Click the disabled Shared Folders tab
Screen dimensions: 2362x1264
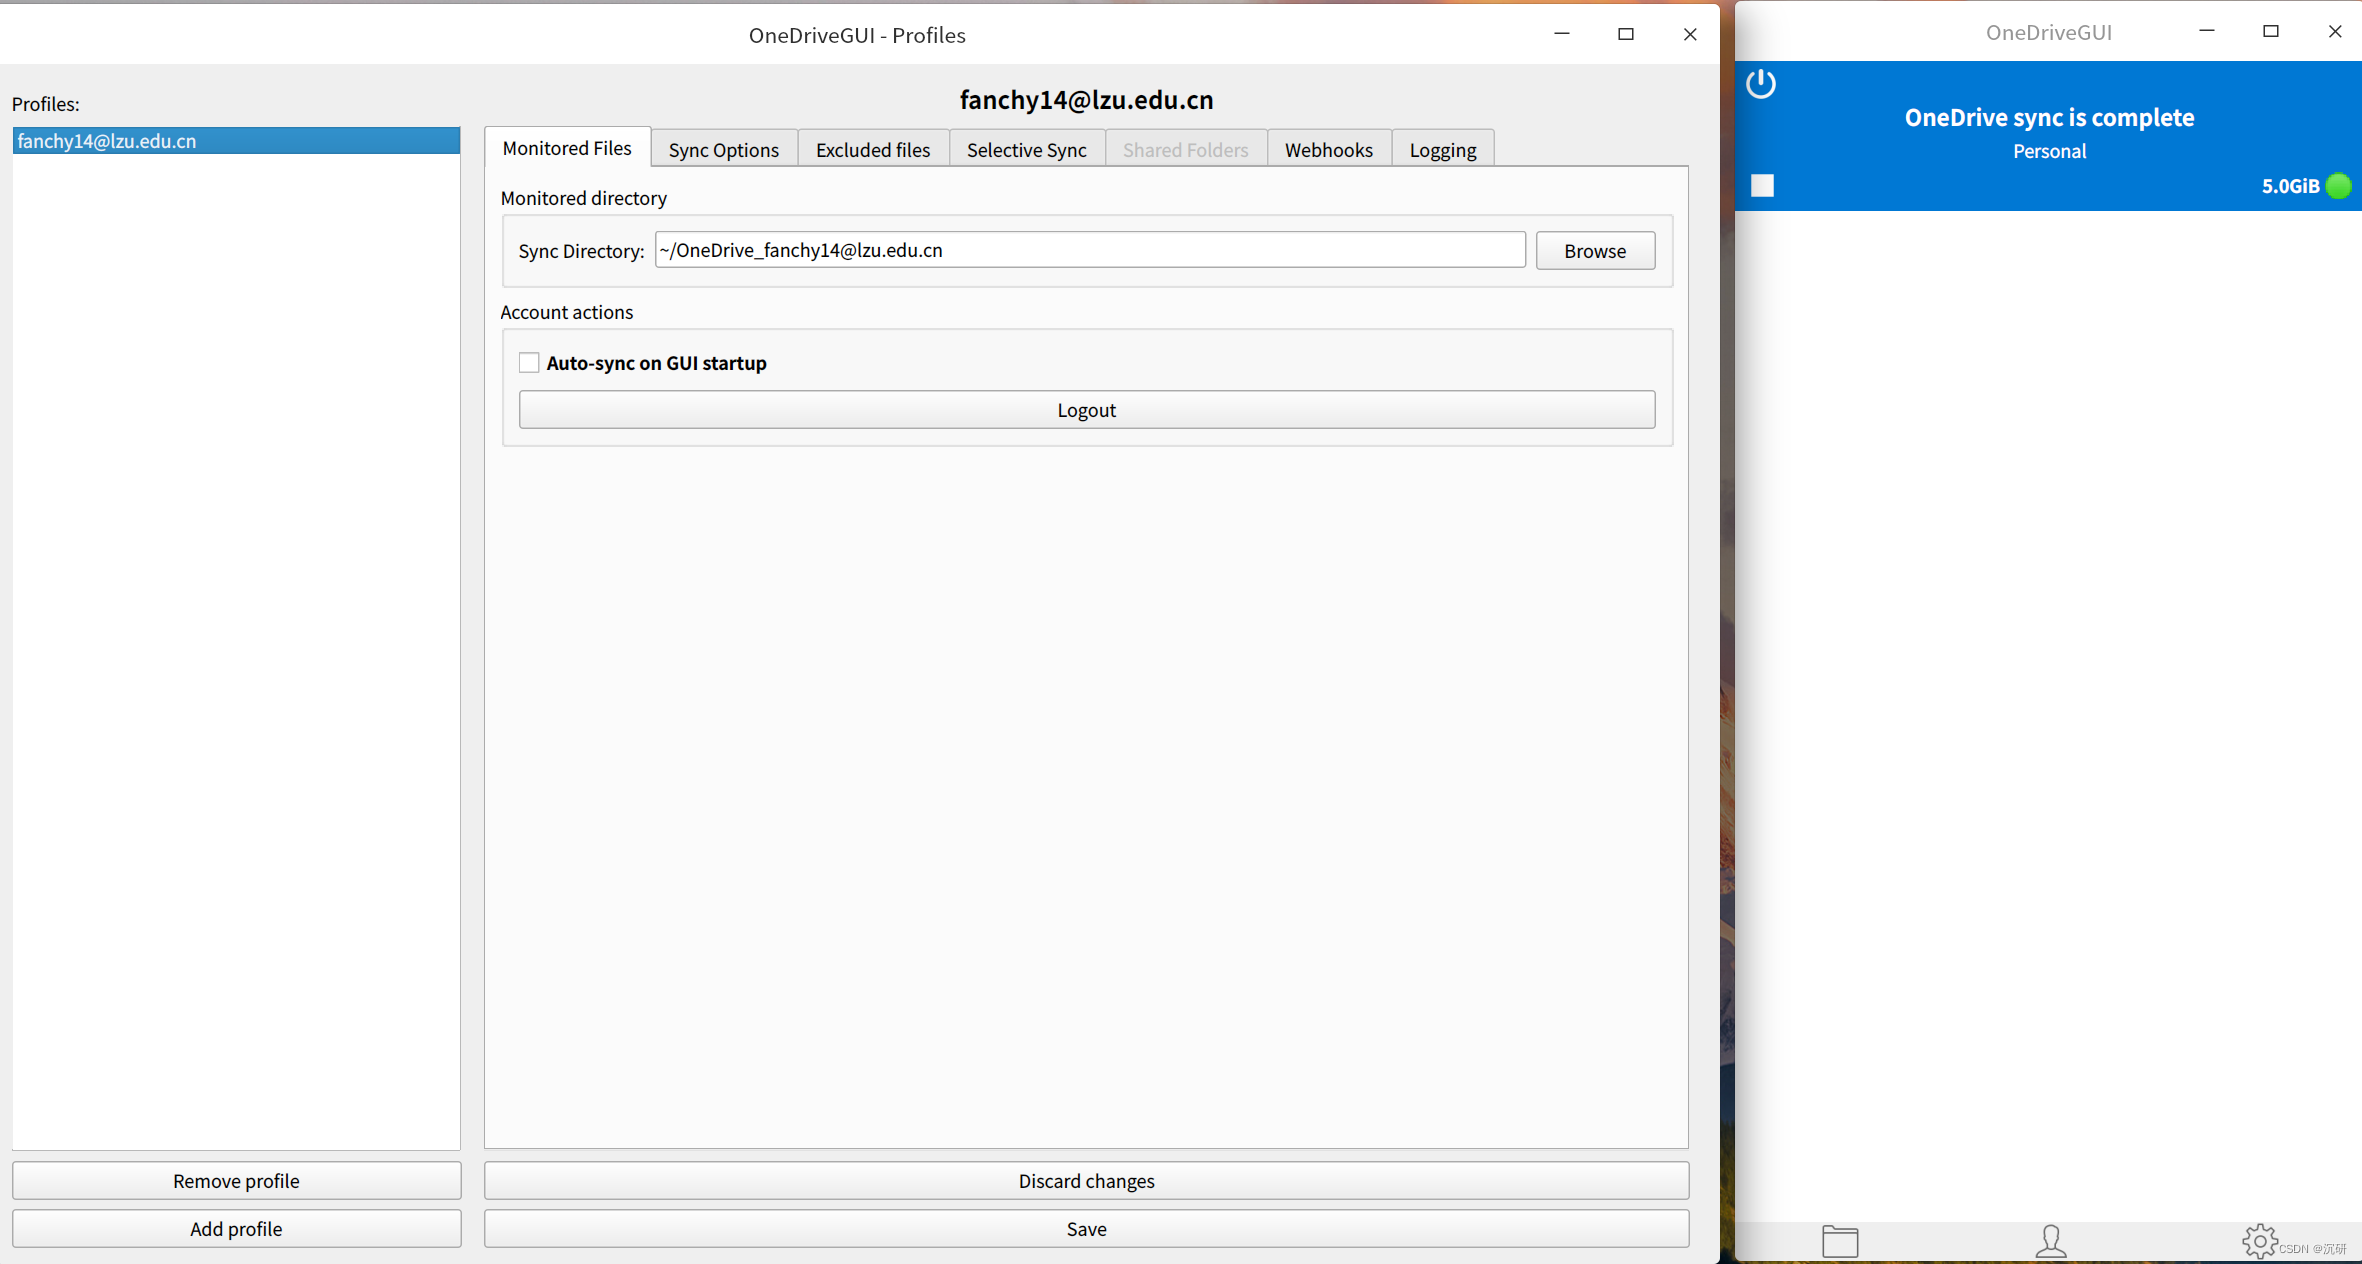[1186, 150]
